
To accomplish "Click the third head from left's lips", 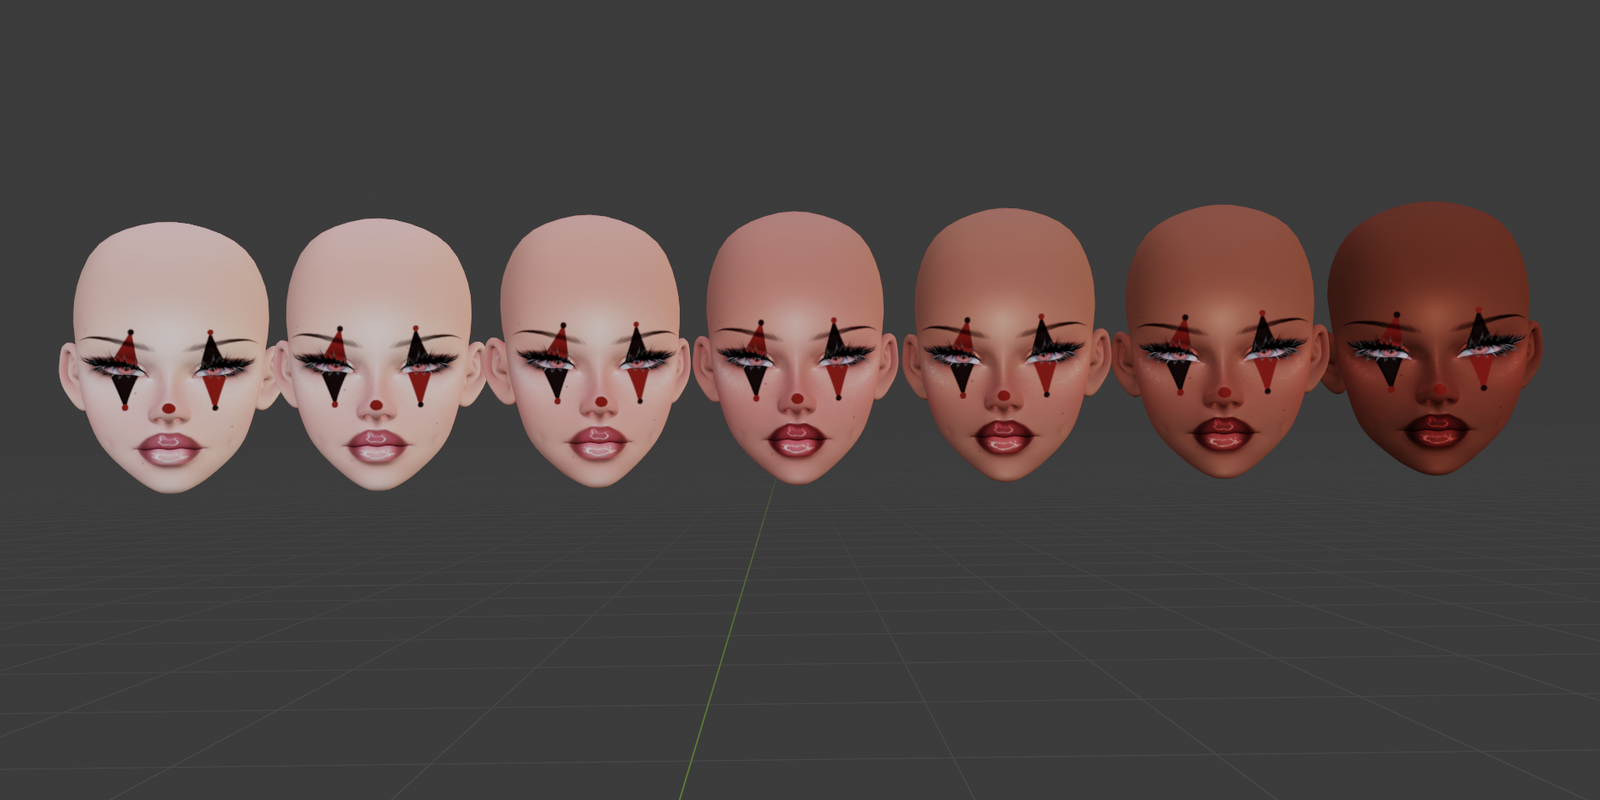I will (x=598, y=440).
